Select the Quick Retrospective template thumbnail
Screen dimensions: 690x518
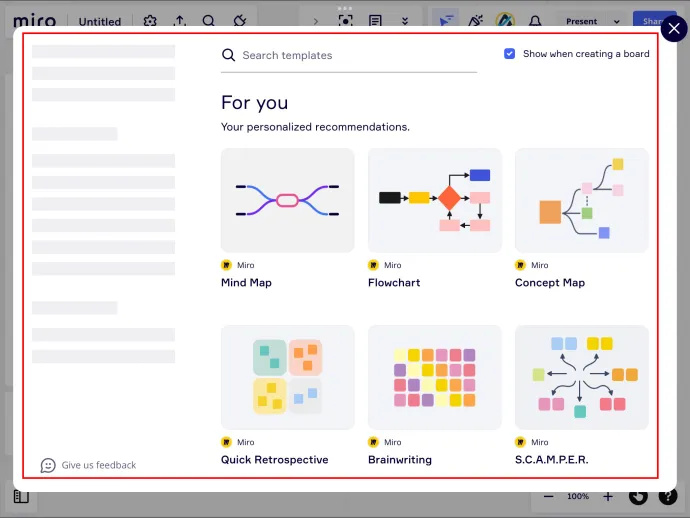pyautogui.click(x=287, y=377)
